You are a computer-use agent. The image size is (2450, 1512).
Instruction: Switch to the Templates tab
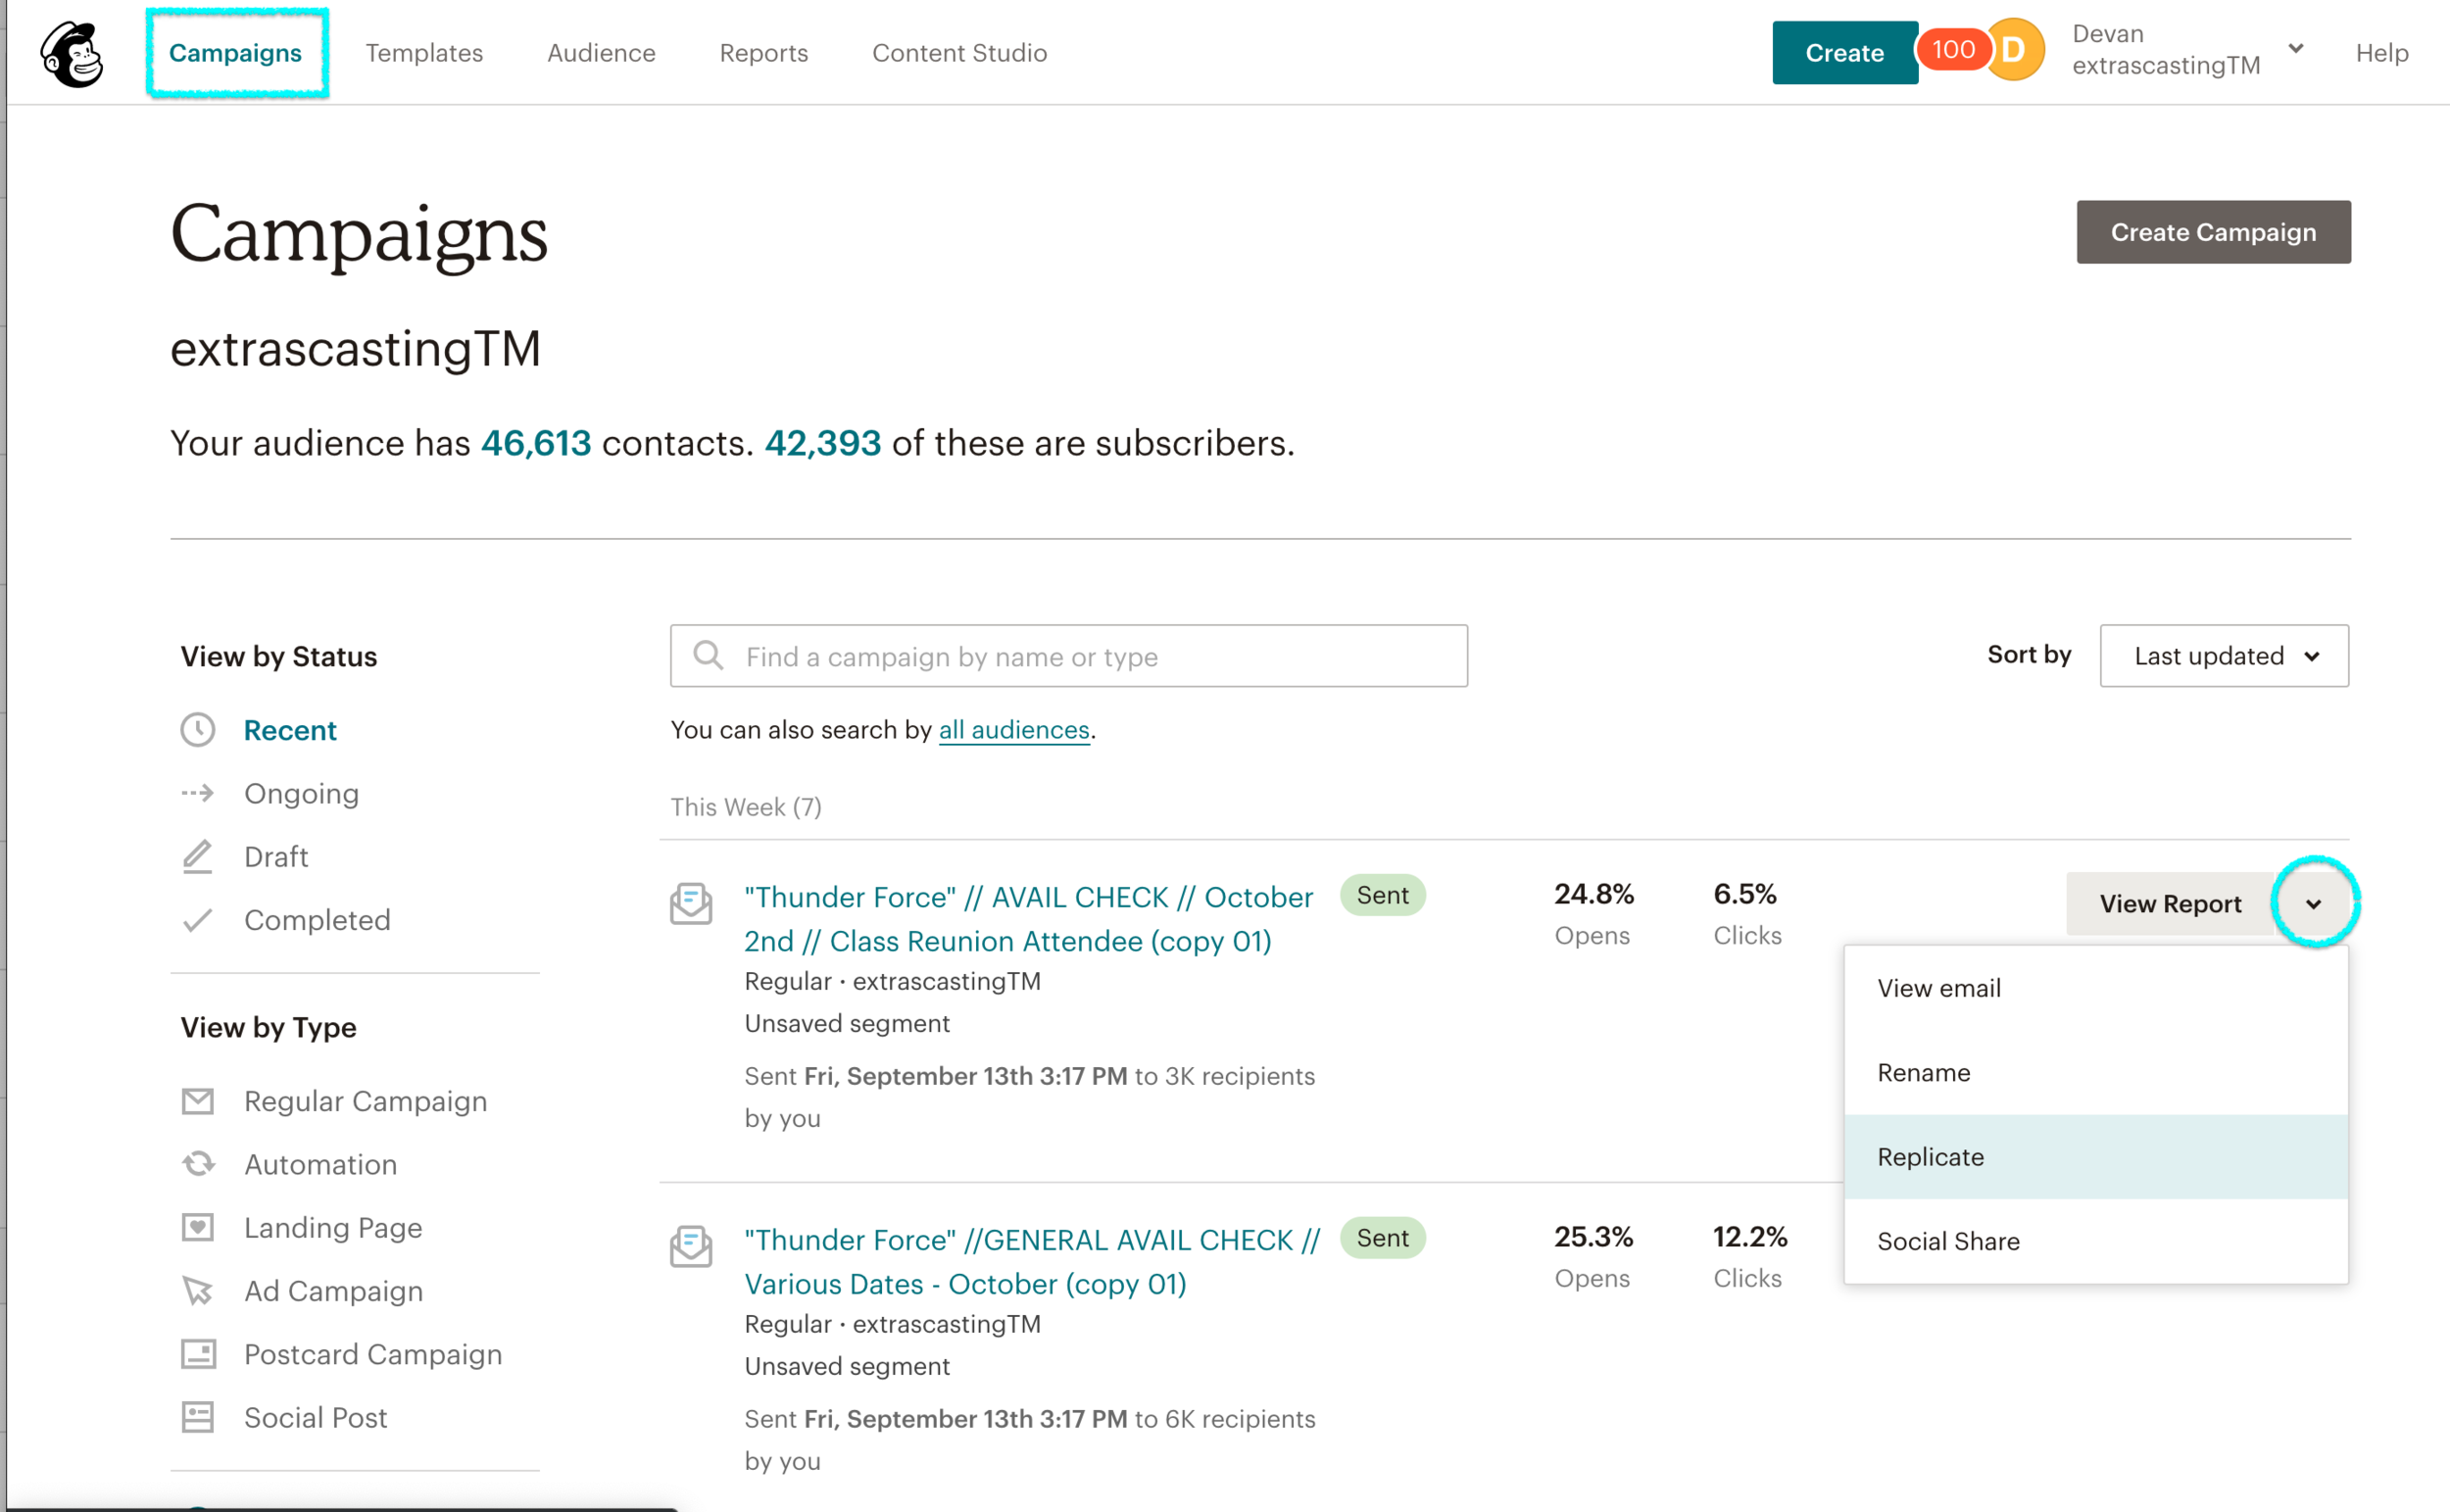[424, 53]
